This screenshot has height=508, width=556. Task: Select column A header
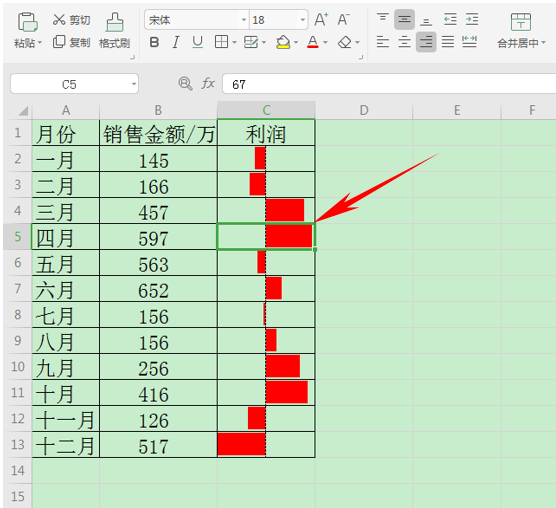tap(66, 110)
